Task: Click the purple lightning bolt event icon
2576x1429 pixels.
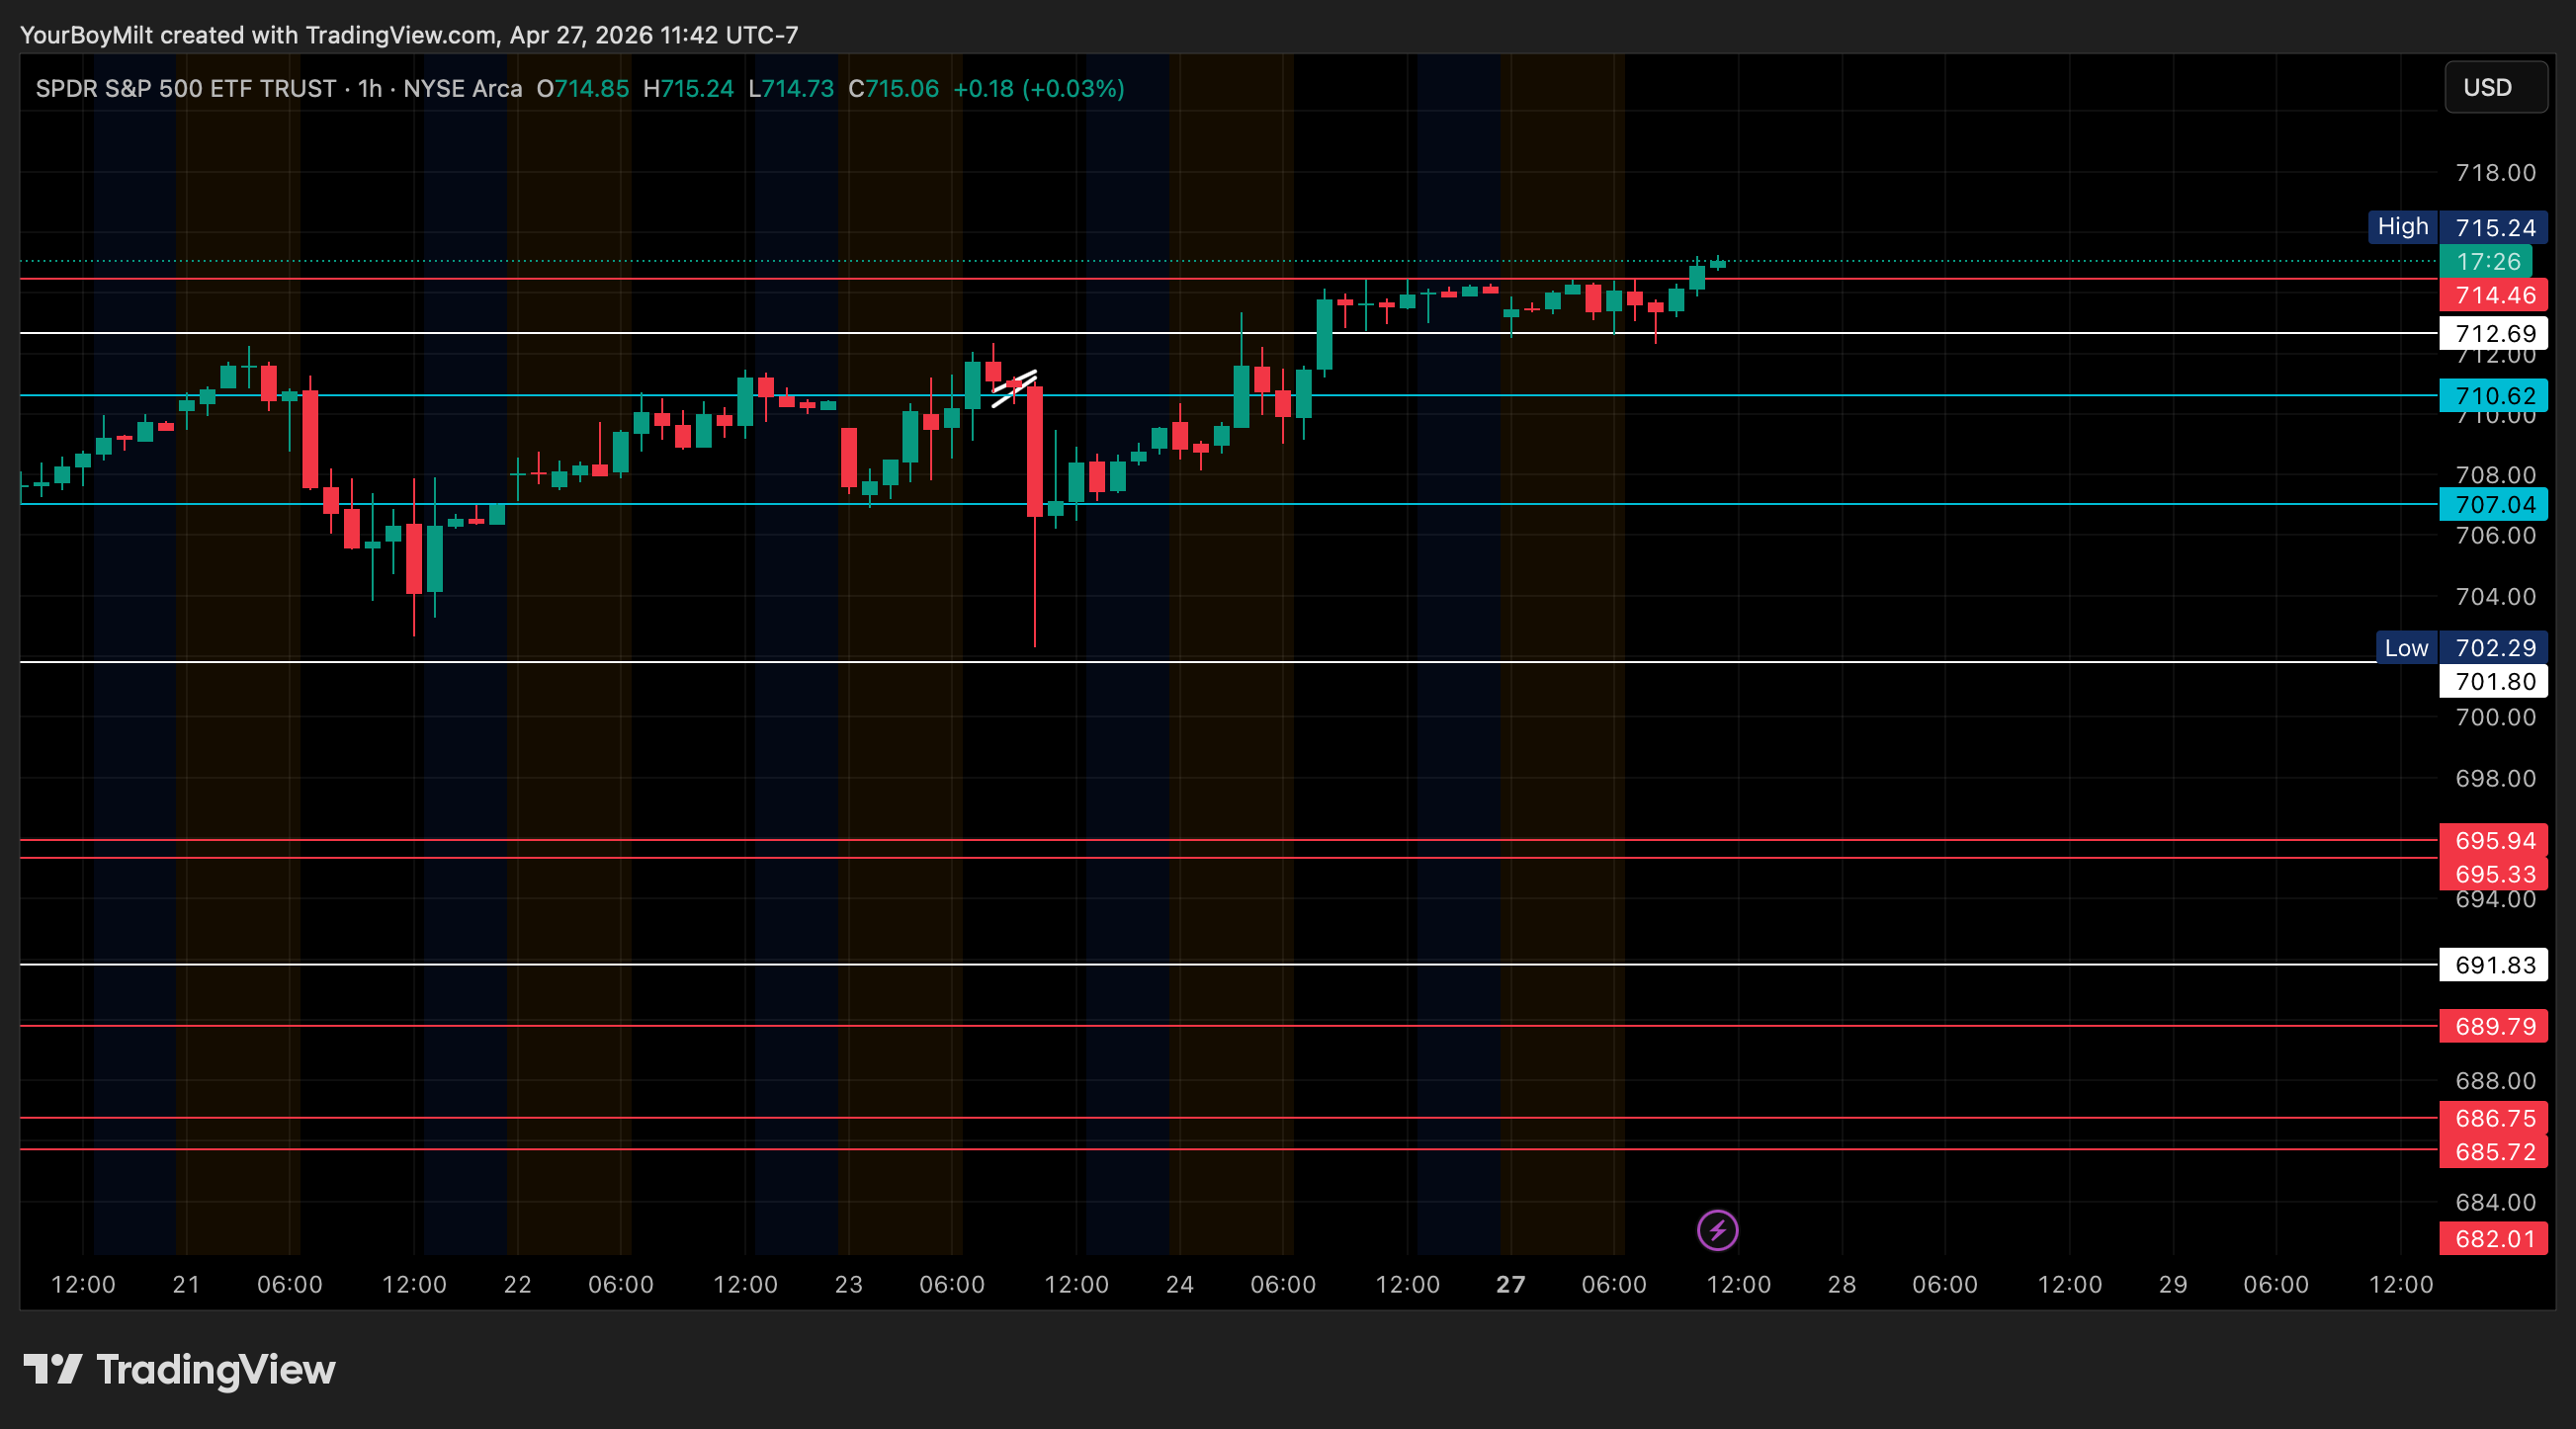Action: point(1717,1230)
